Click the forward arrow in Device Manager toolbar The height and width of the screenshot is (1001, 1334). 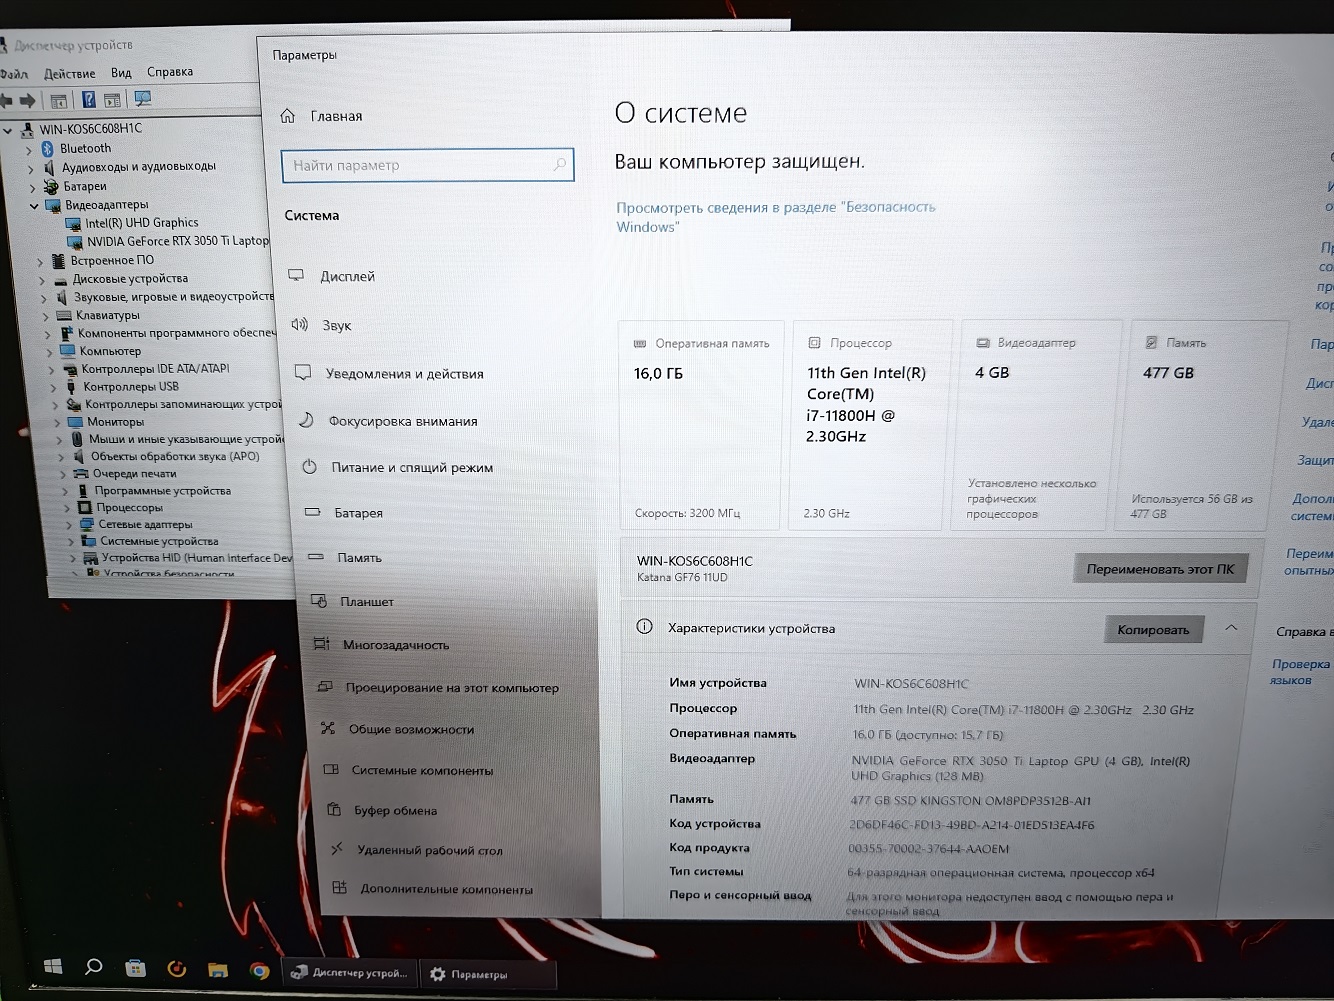point(28,100)
